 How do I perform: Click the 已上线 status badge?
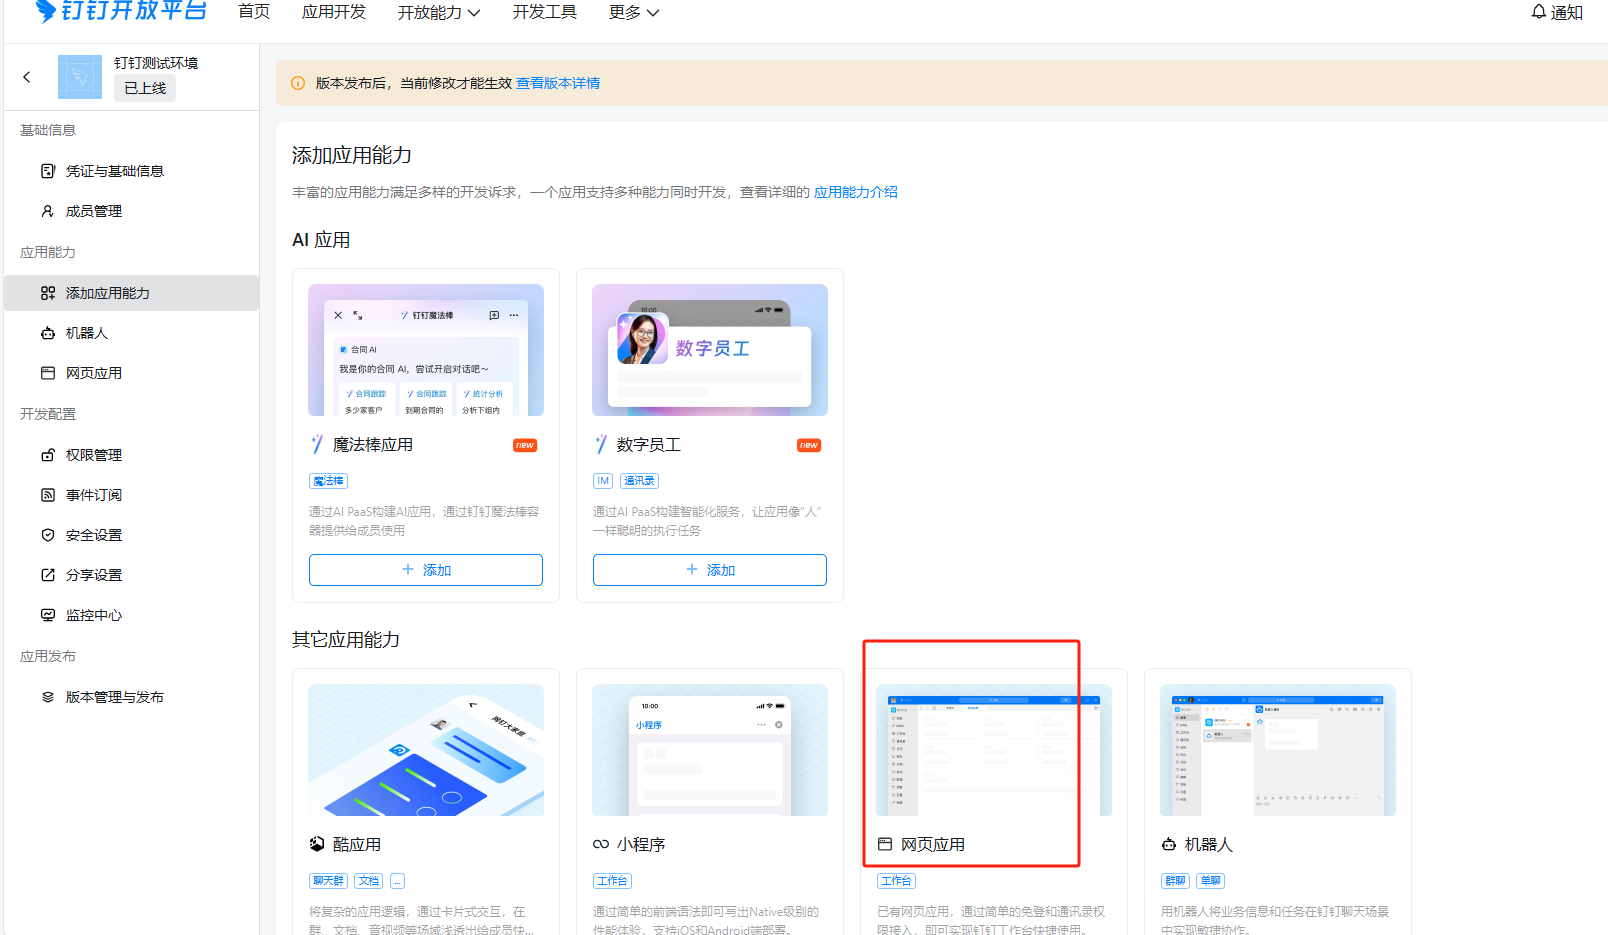click(x=145, y=88)
